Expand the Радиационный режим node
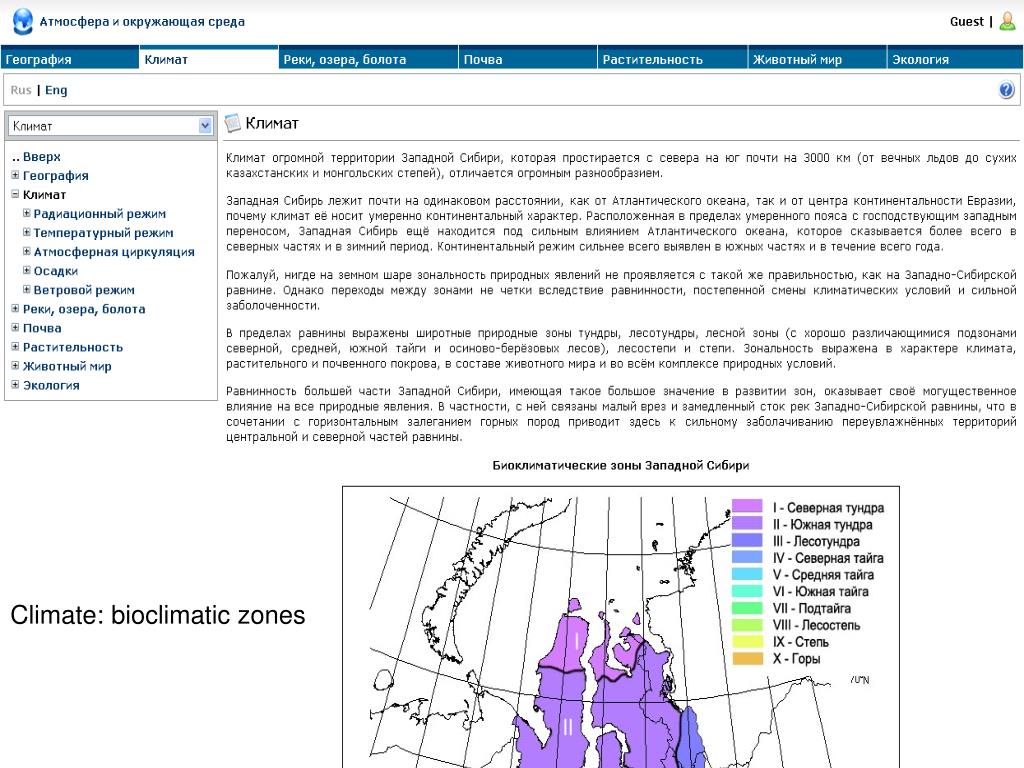This screenshot has width=1024, height=768. click(26, 214)
